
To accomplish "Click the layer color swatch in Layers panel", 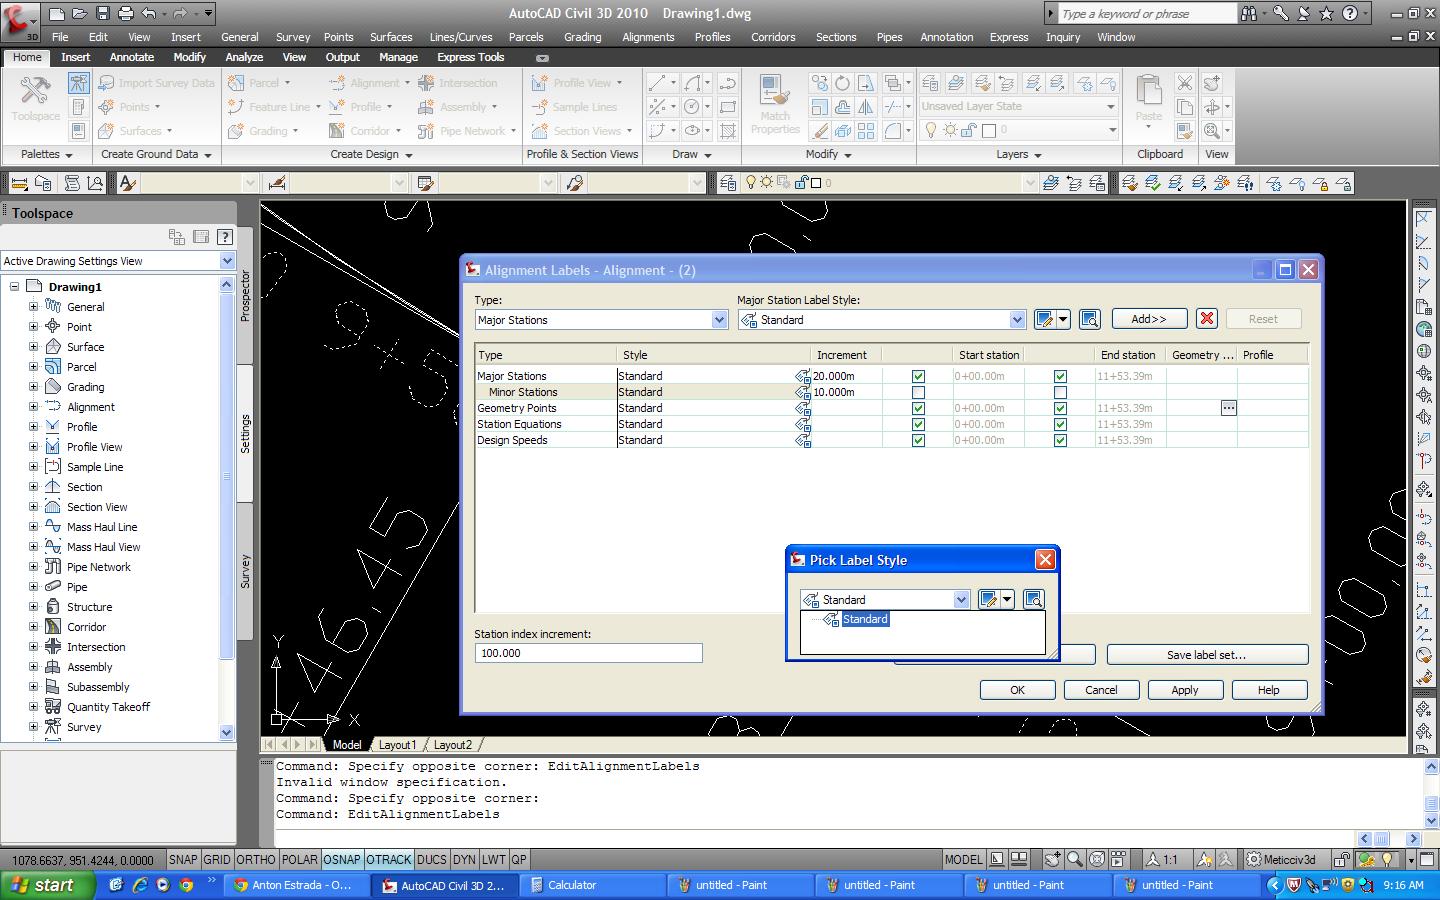I will (x=989, y=131).
